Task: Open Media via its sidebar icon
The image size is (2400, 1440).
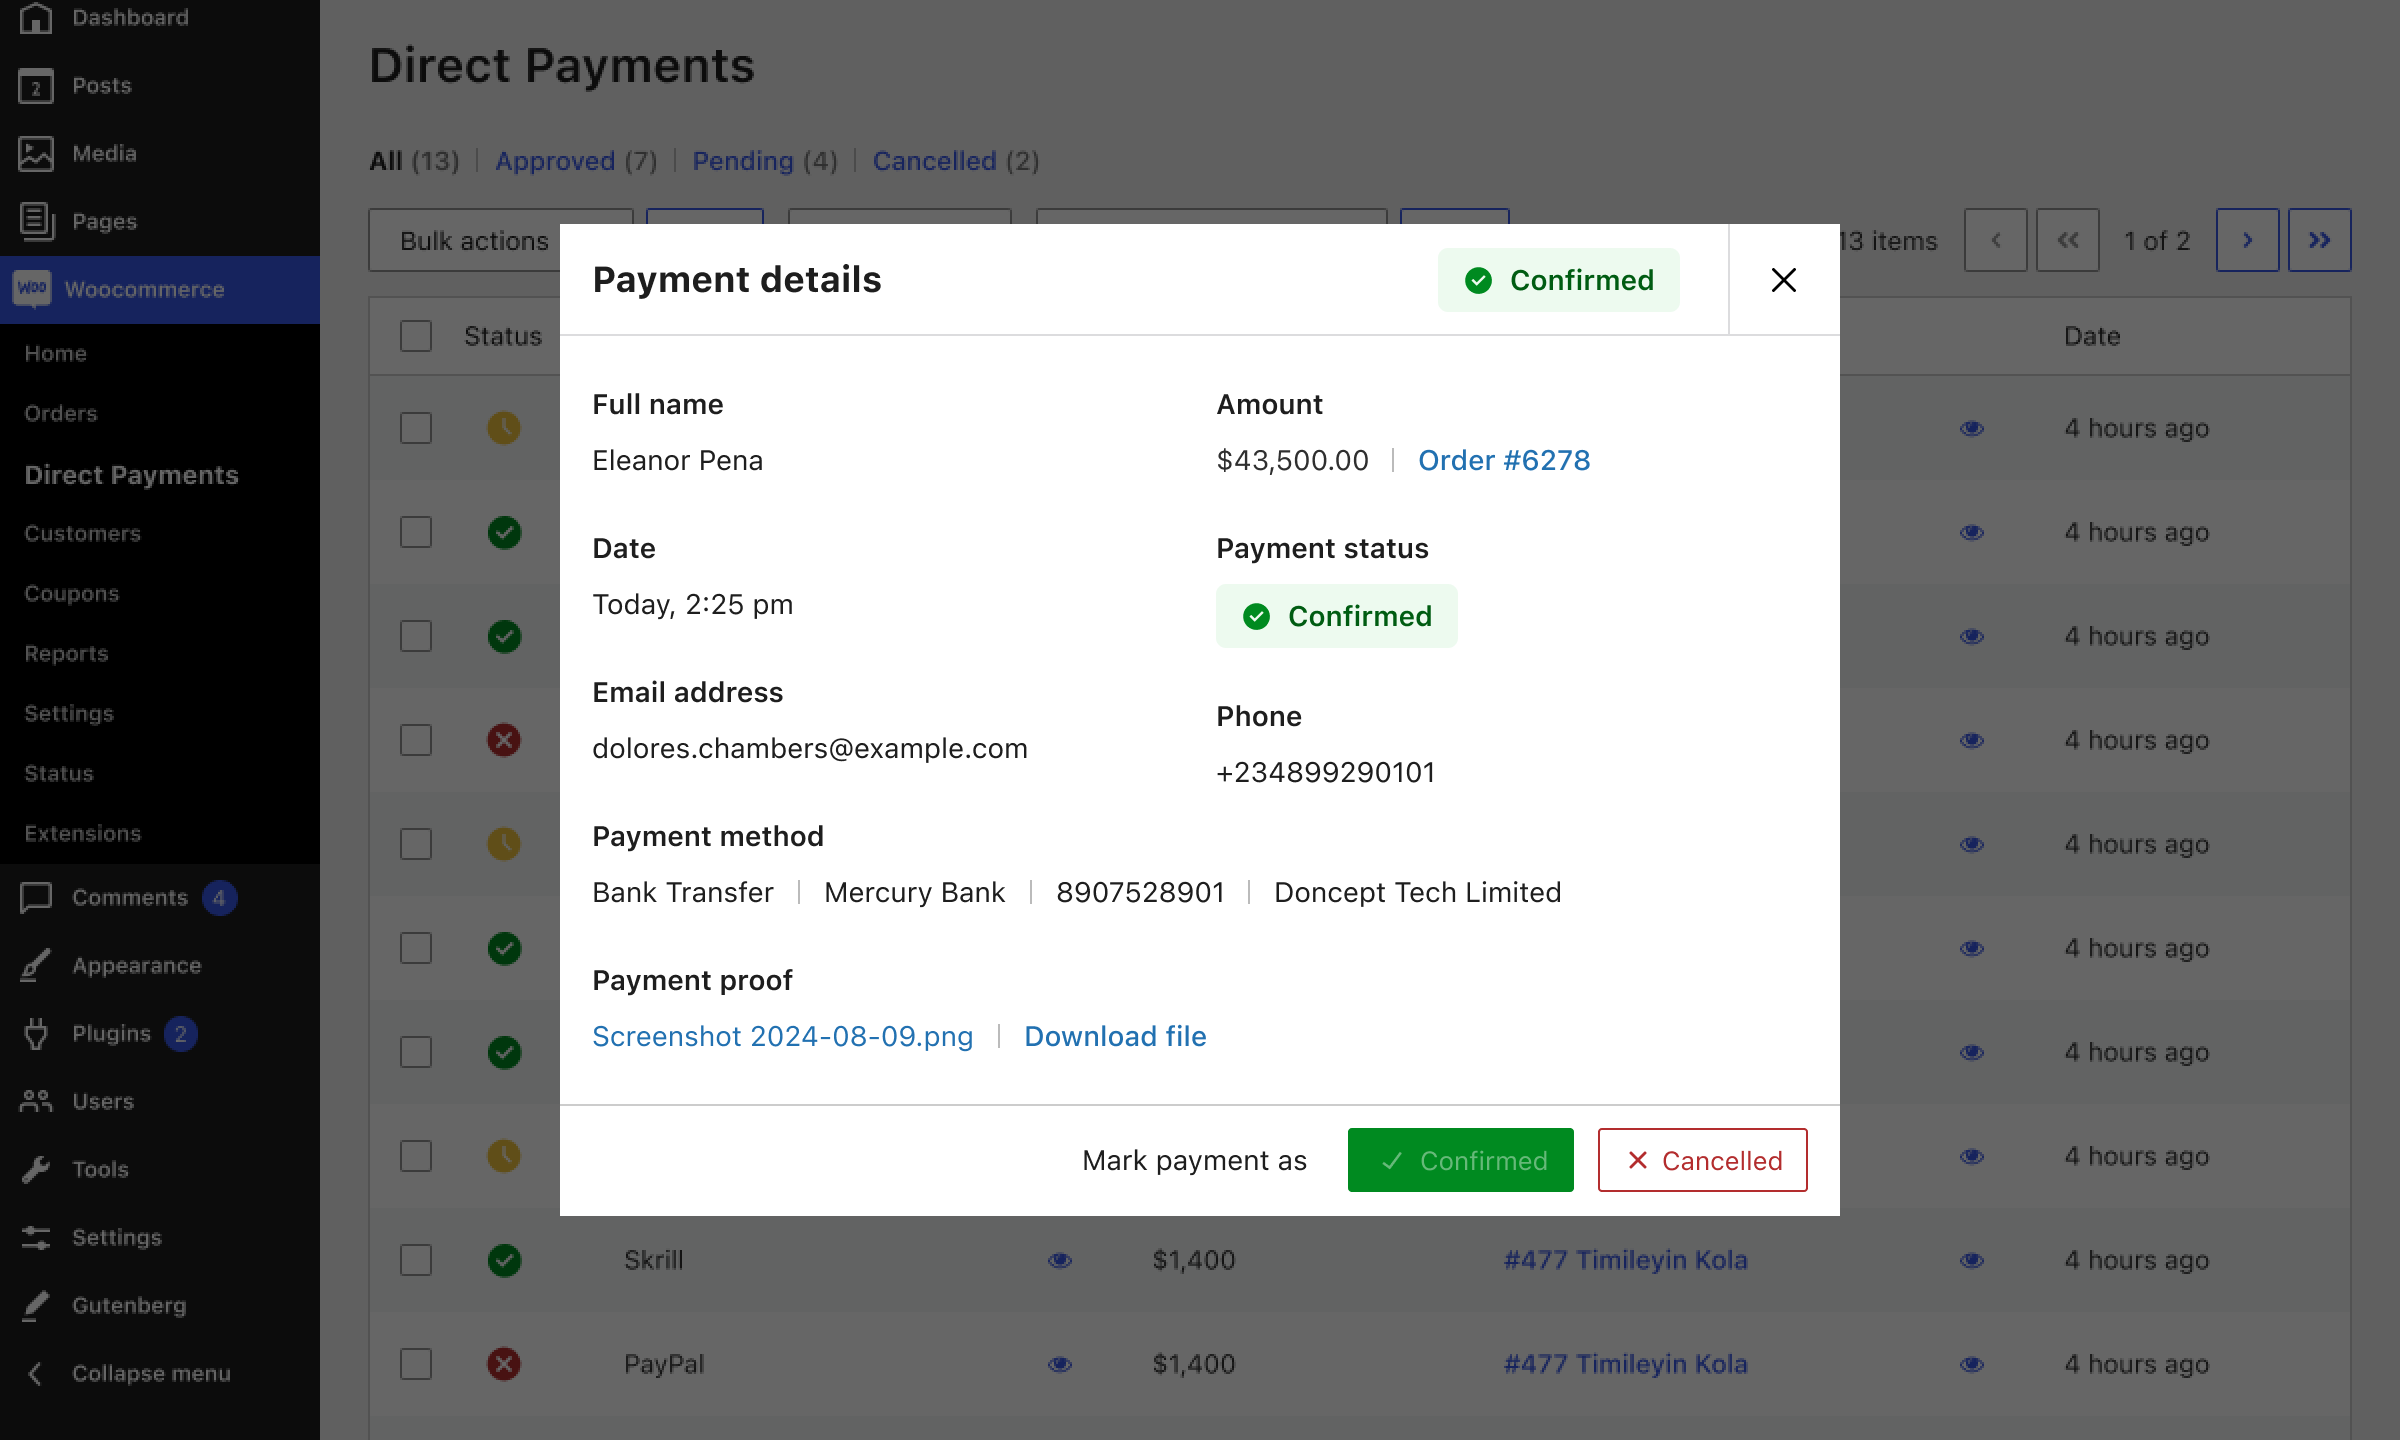Action: point(36,154)
